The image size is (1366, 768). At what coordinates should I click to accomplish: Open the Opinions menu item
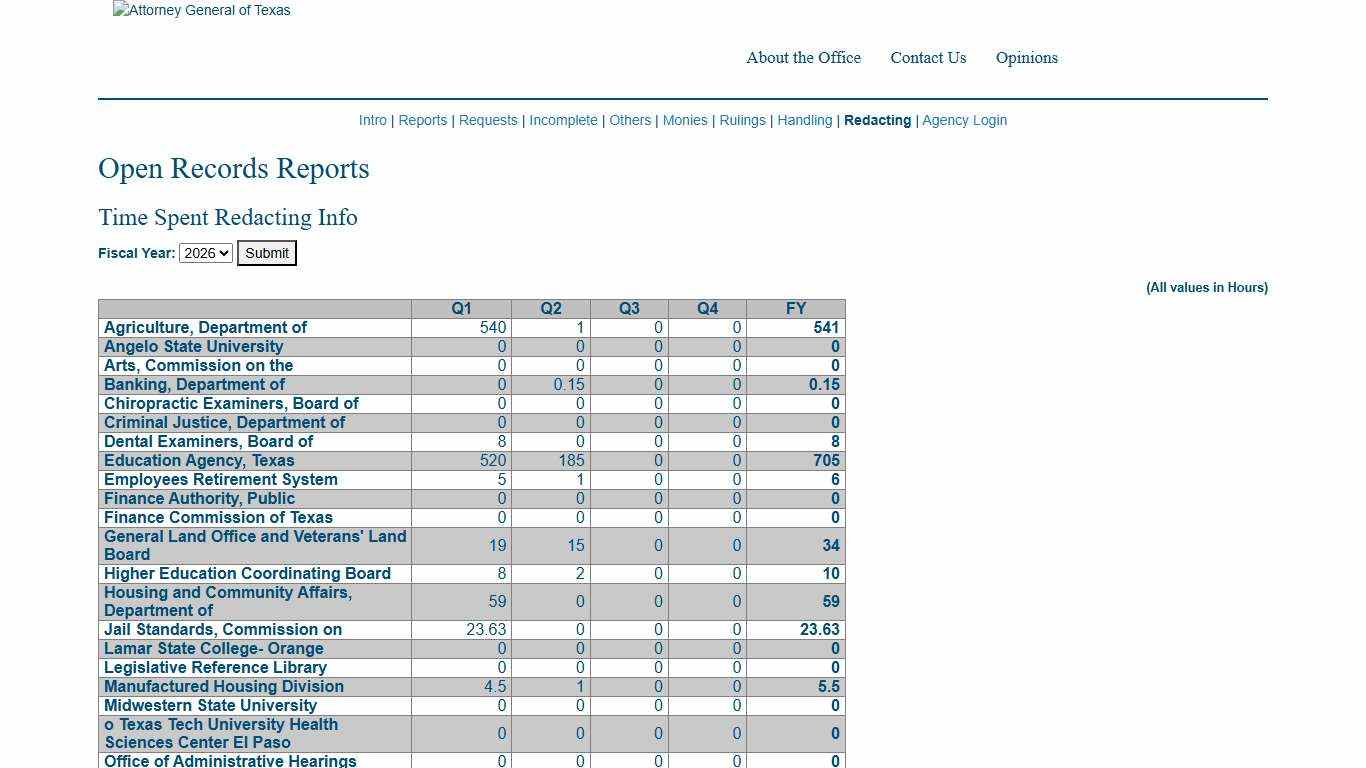coord(1026,58)
